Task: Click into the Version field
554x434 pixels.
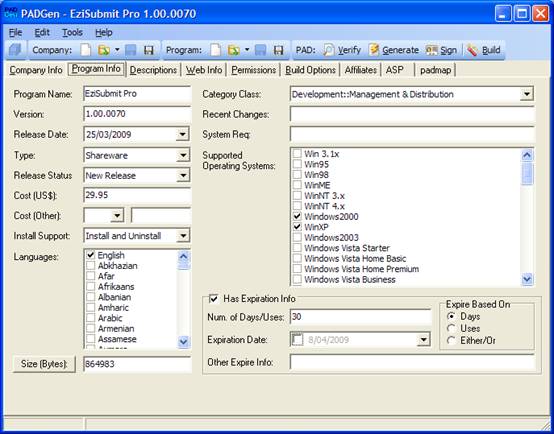Action: (137, 114)
